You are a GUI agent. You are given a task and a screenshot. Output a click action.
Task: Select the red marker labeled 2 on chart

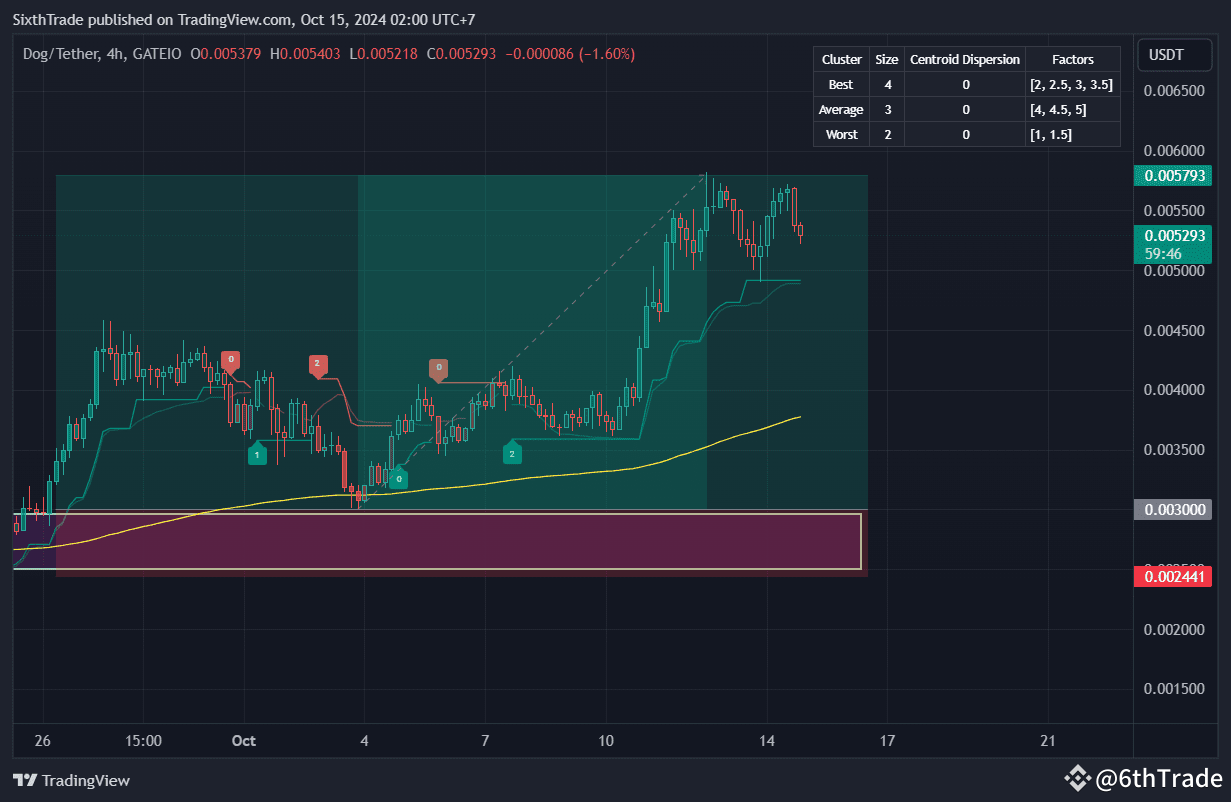318,365
